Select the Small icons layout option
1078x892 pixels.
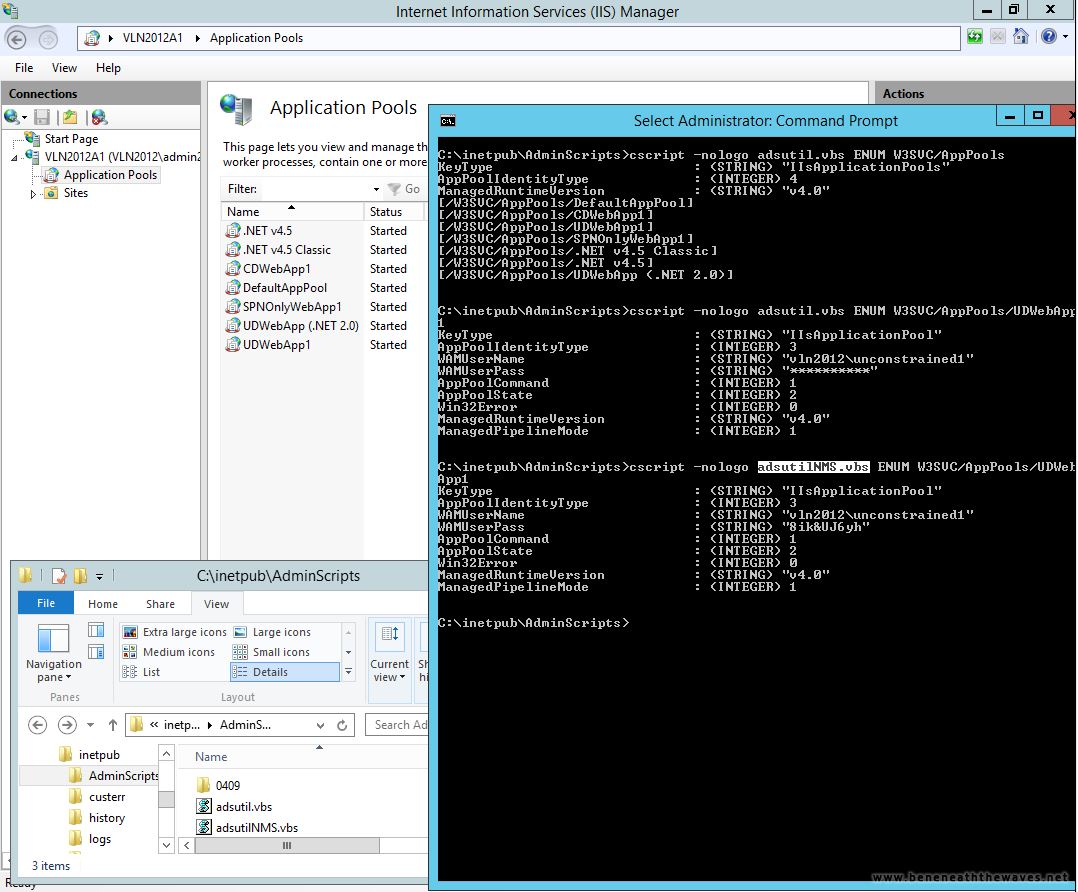coord(272,652)
